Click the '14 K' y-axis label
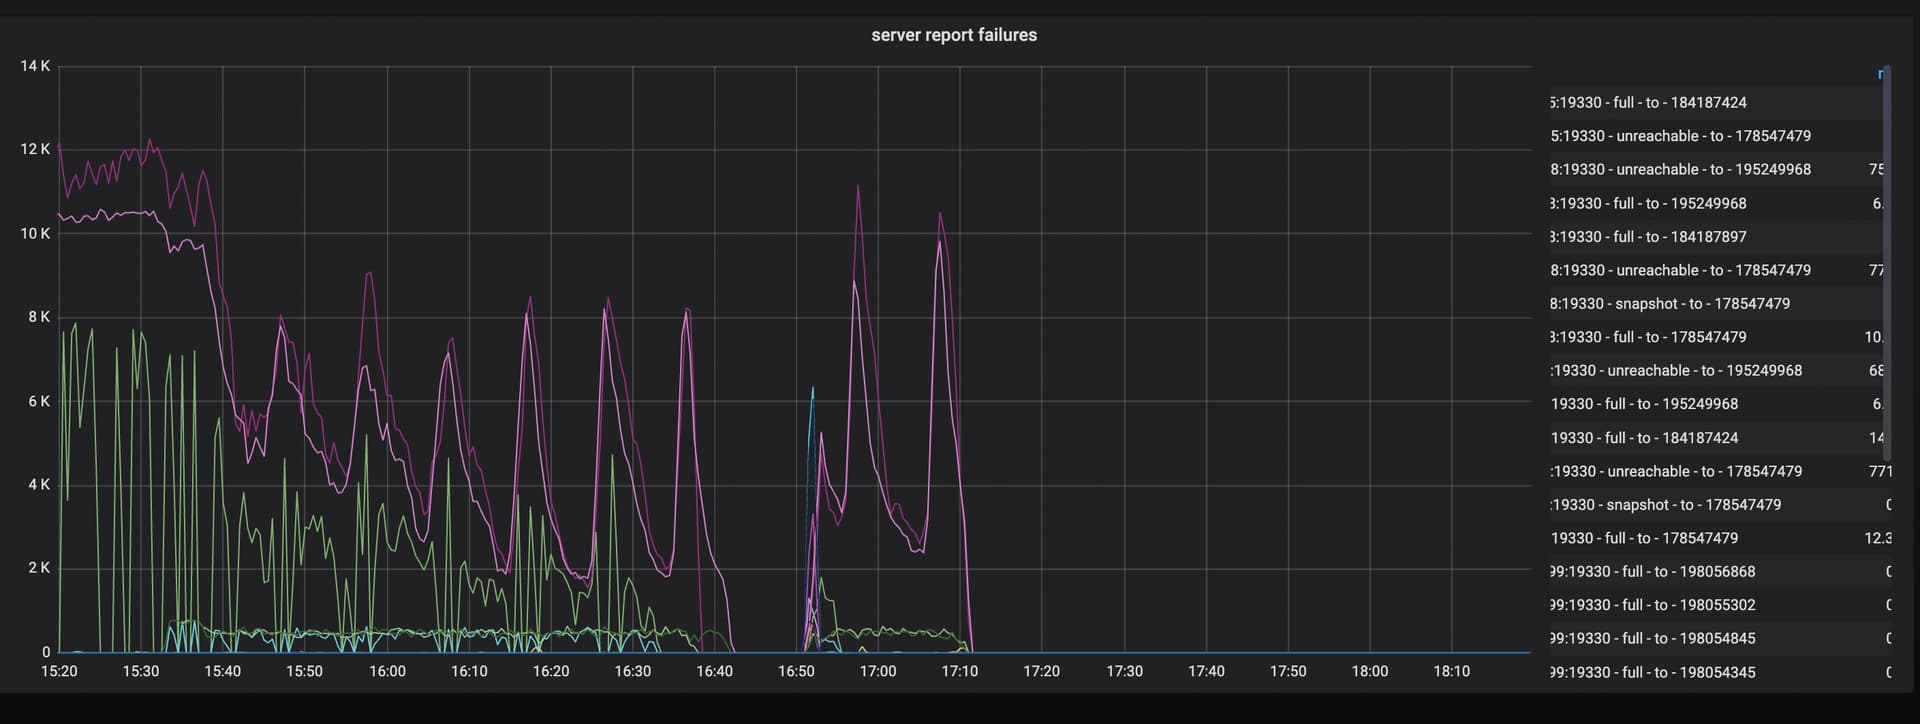 tap(35, 66)
